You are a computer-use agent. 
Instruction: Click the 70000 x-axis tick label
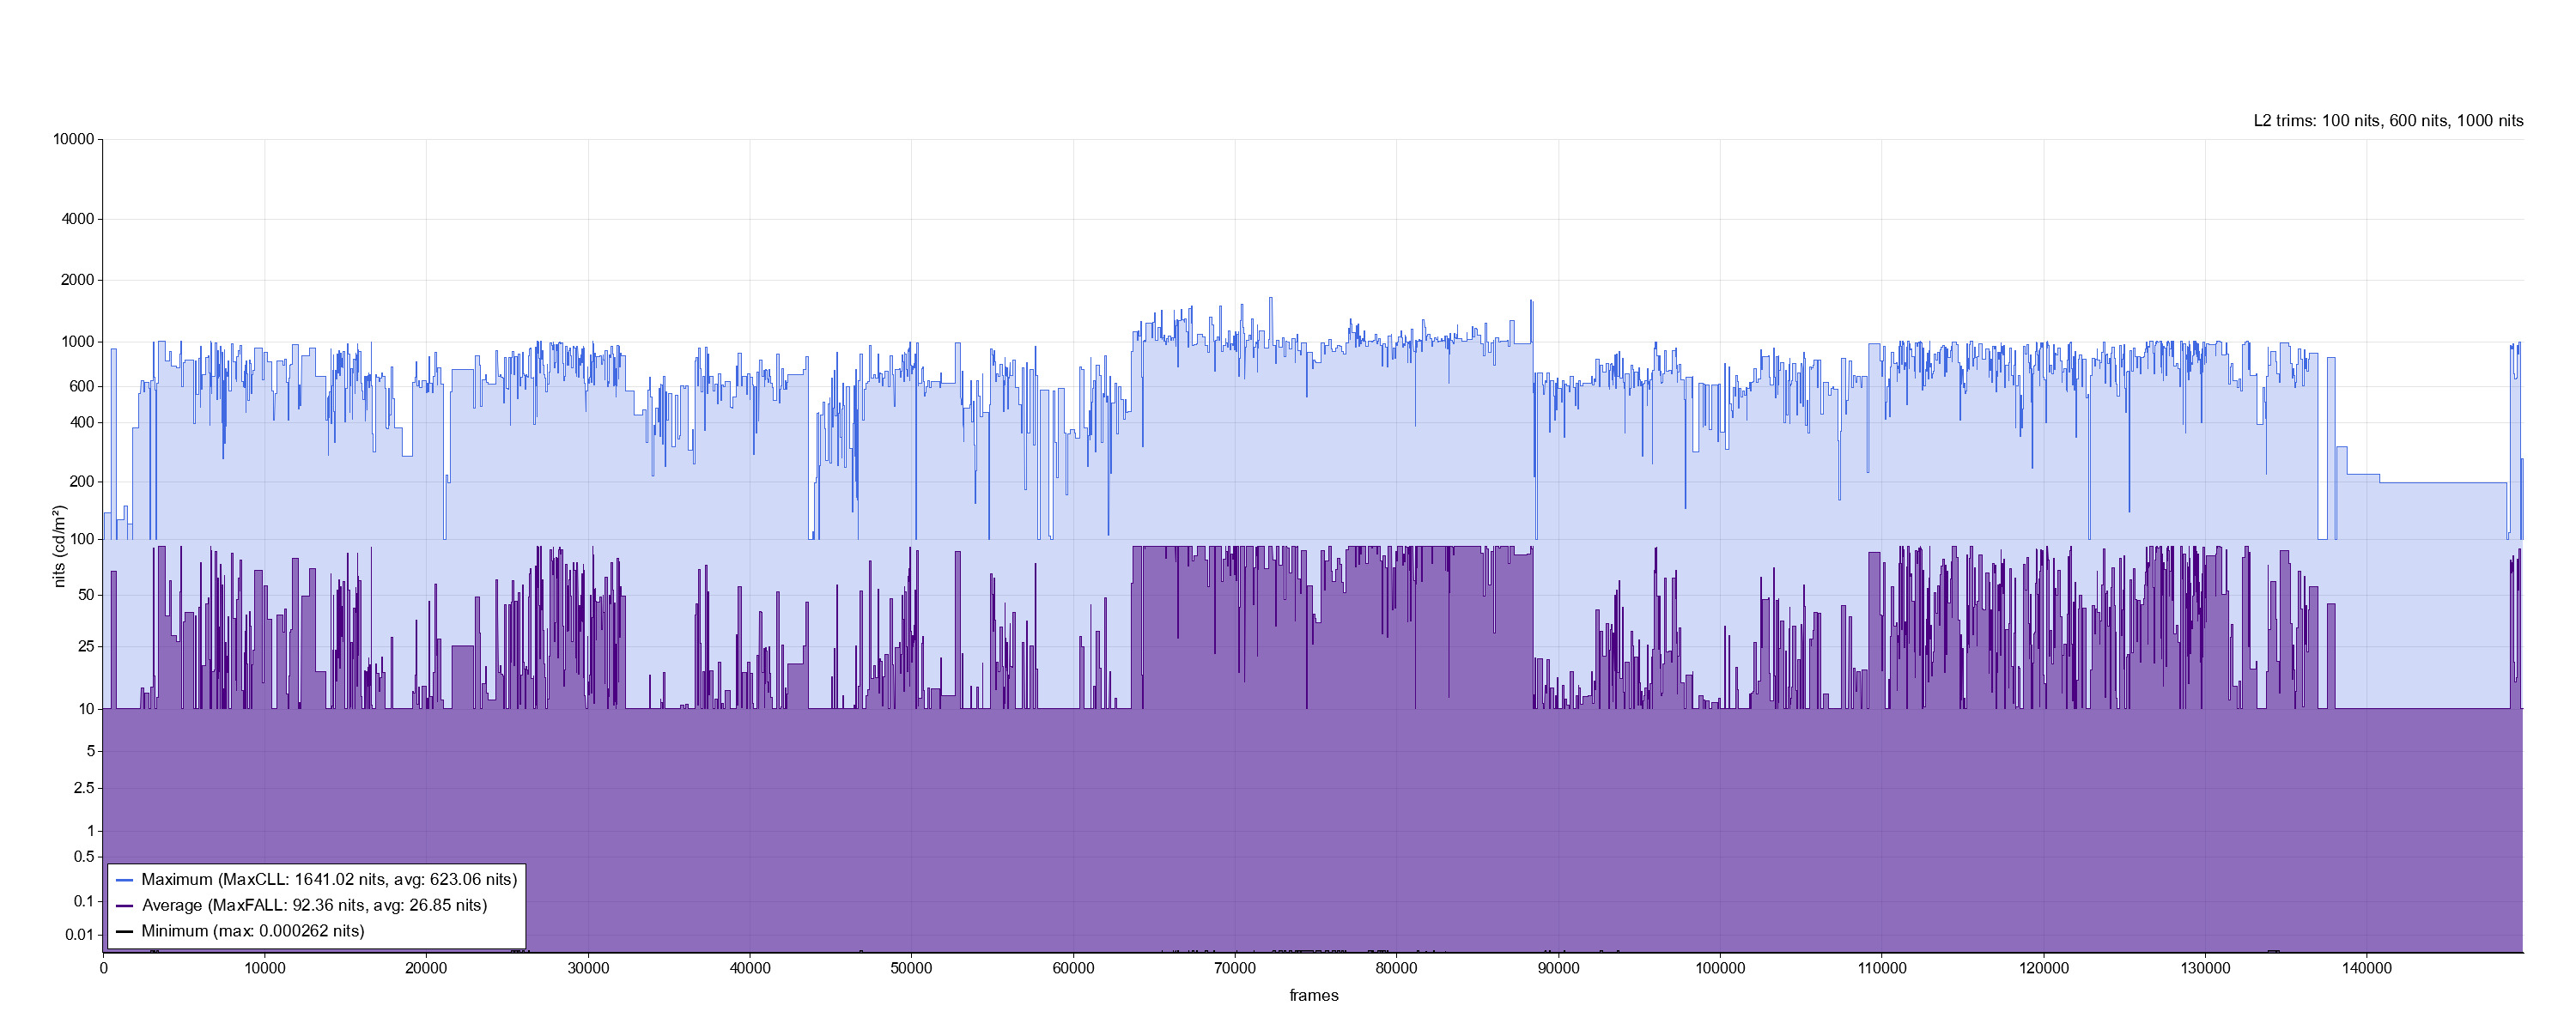coord(1234,969)
